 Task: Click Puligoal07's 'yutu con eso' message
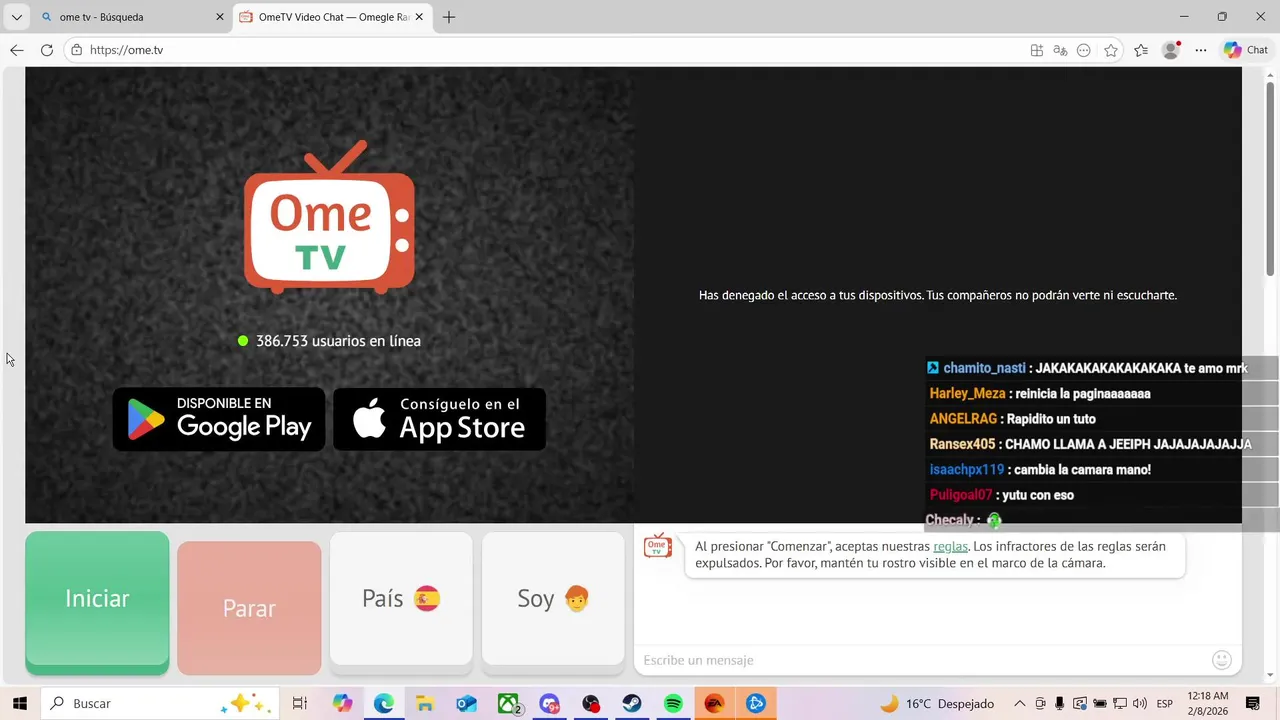tap(1002, 495)
